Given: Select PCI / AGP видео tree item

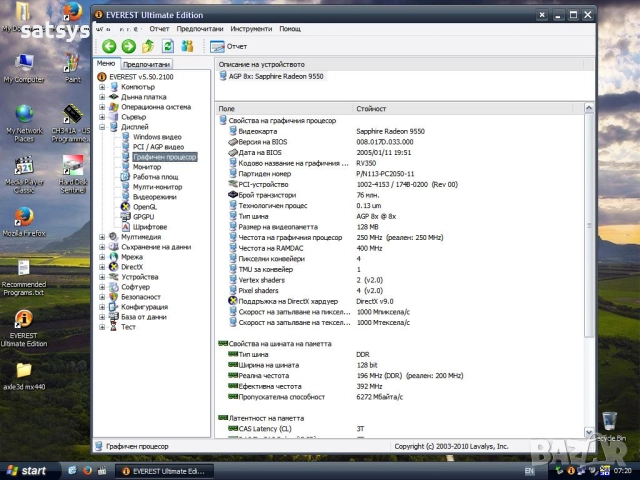Looking at the screenshot, I should (x=158, y=147).
